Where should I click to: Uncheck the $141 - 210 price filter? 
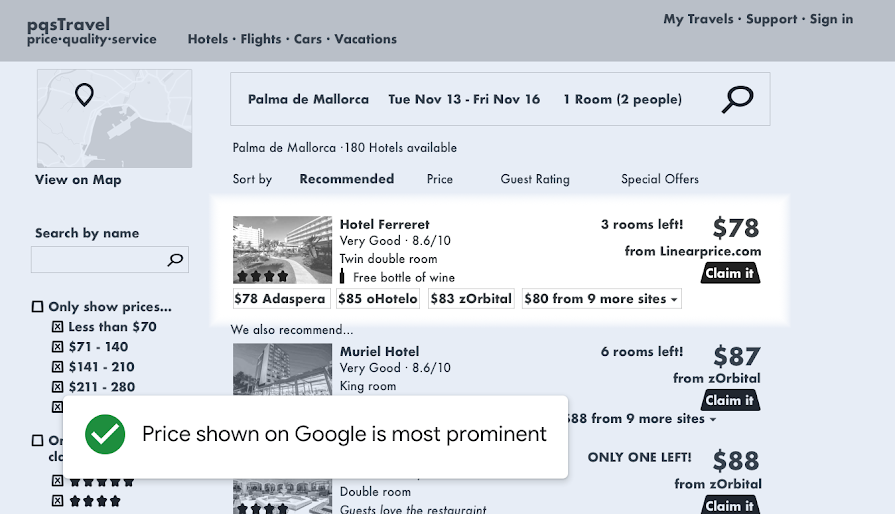(57, 367)
